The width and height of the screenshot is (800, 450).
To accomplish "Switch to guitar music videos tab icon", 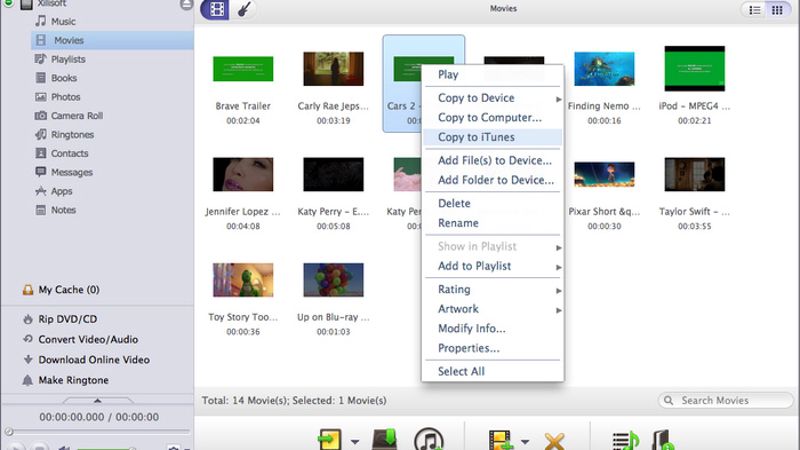I will click(244, 9).
